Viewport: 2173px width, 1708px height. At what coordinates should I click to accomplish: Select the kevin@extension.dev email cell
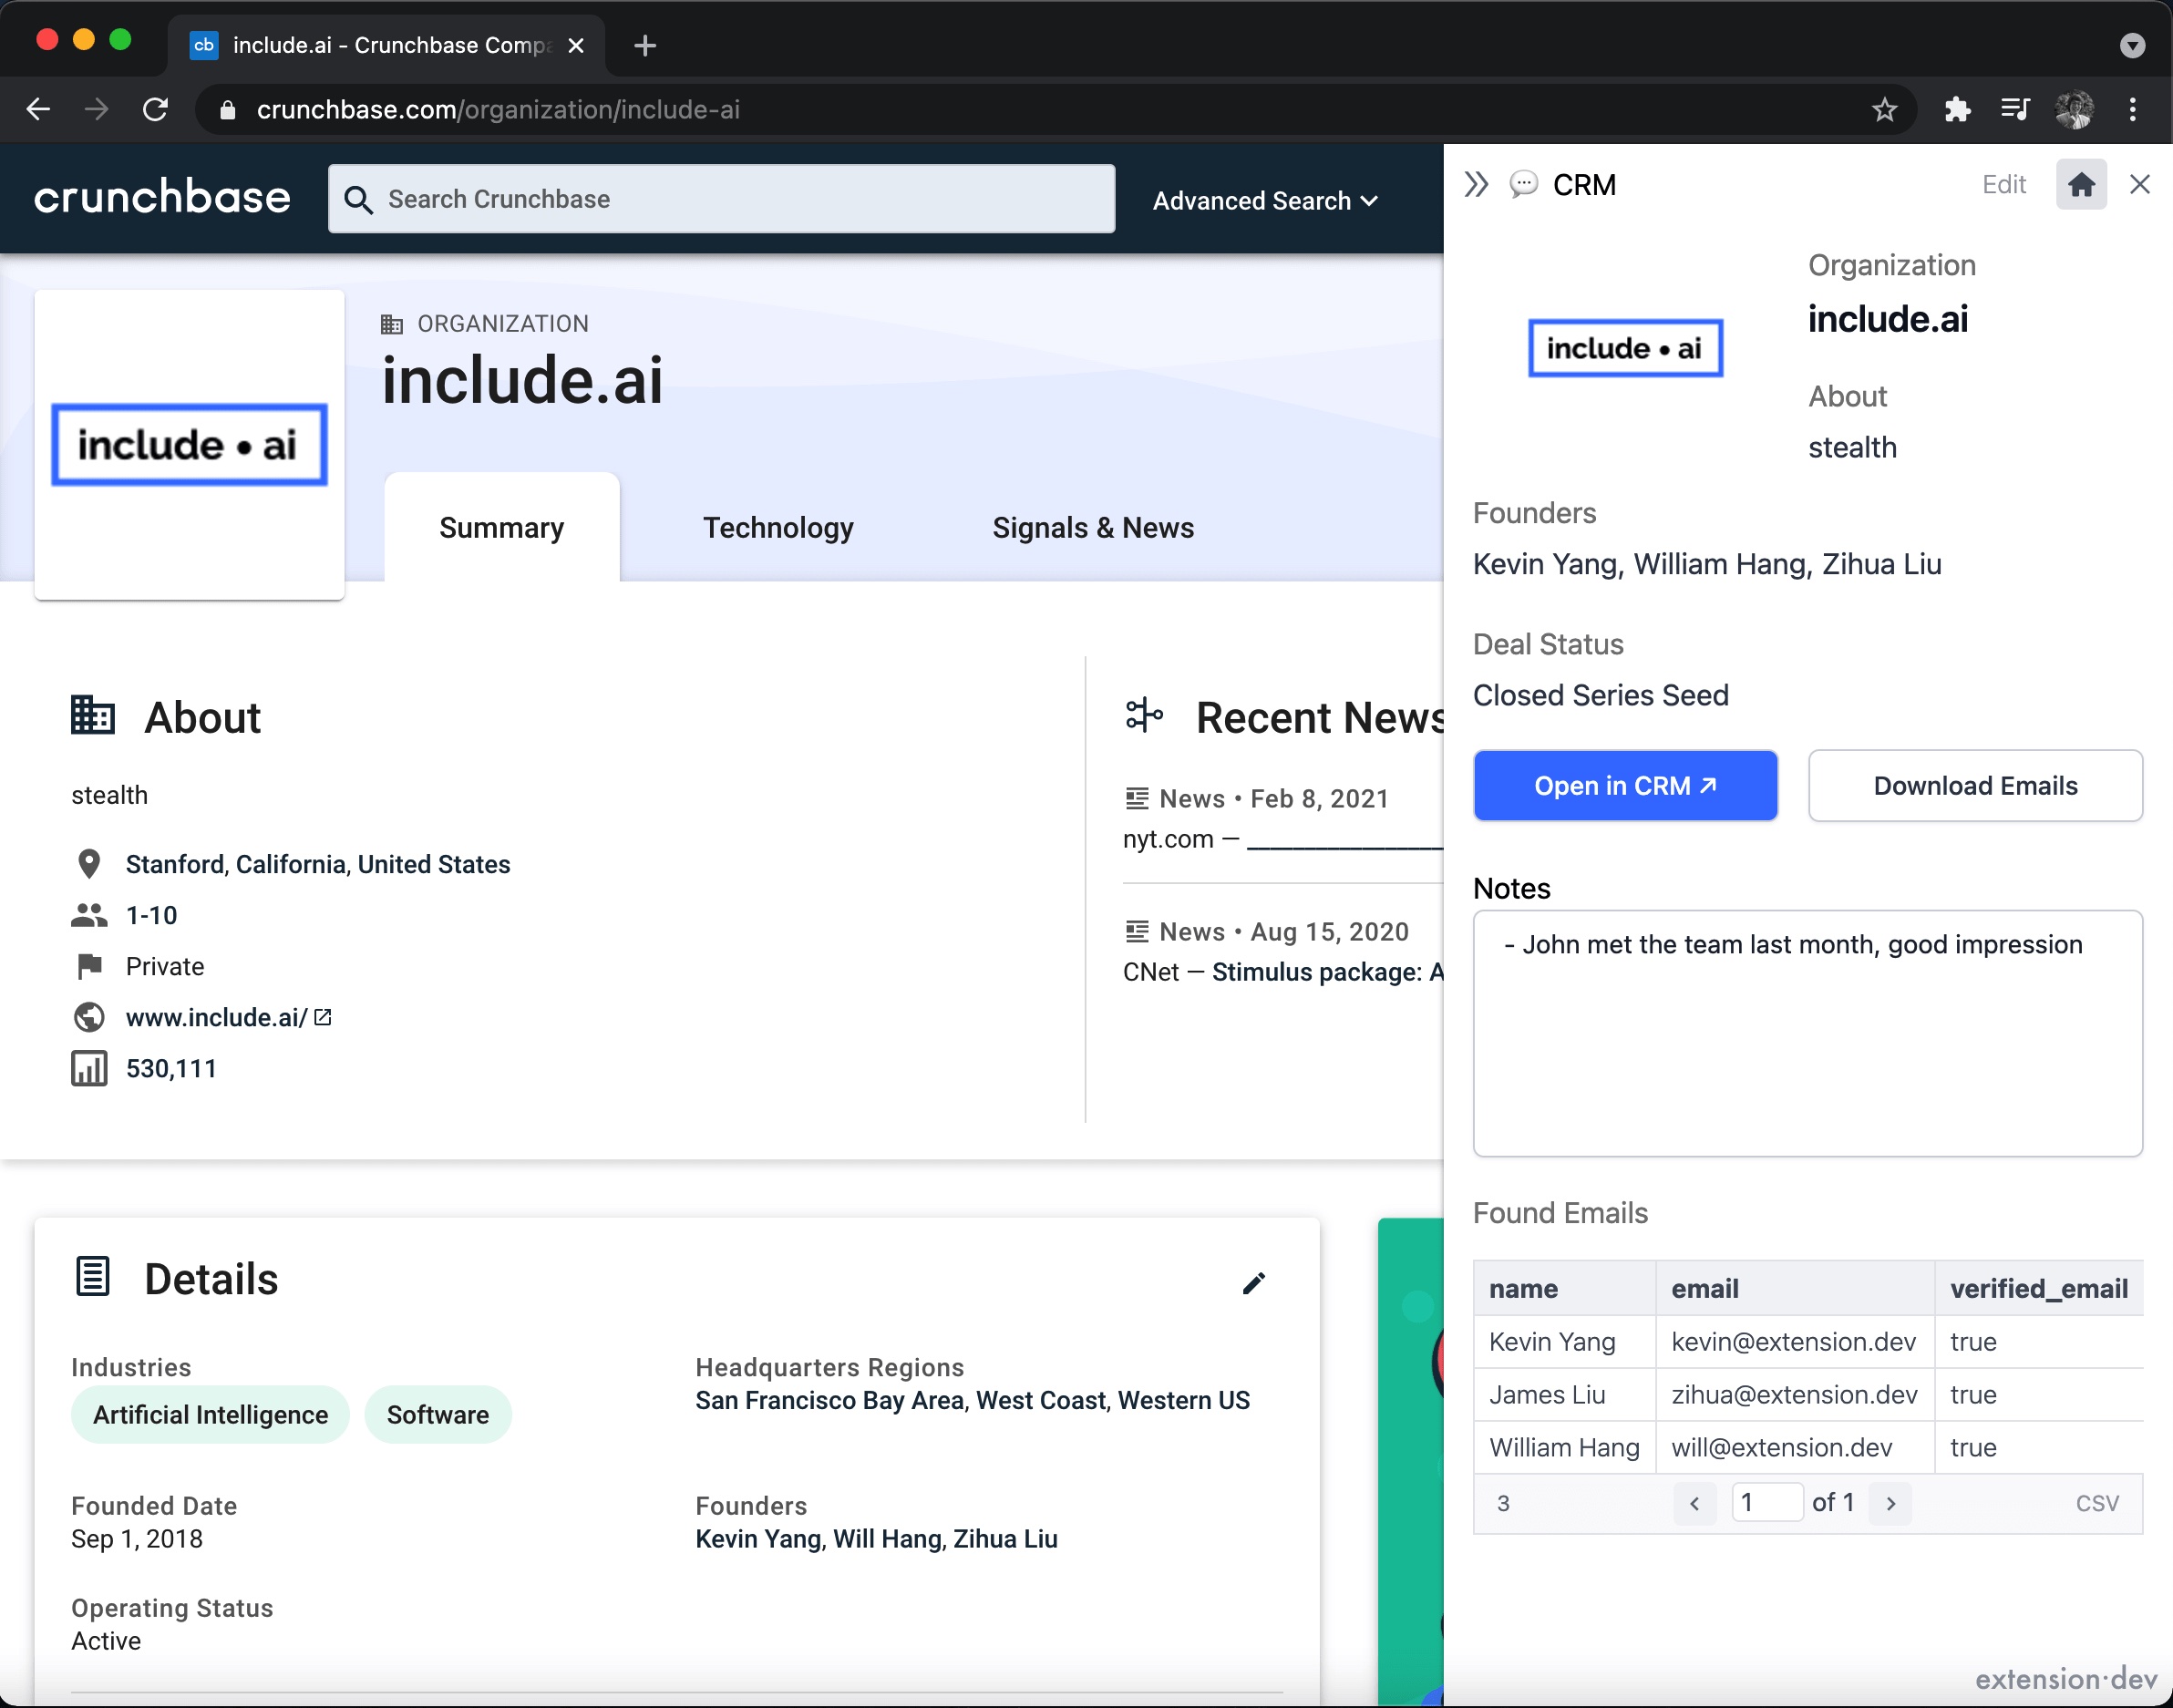1794,1341
